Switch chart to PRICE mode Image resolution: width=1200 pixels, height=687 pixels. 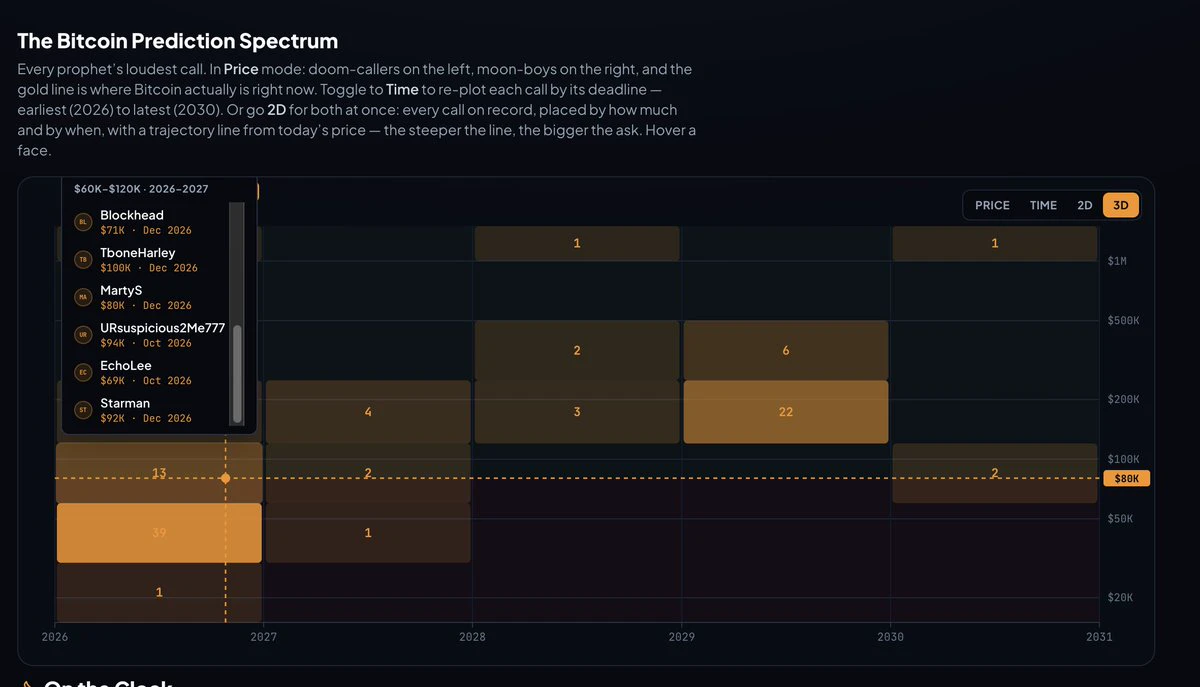coord(992,205)
